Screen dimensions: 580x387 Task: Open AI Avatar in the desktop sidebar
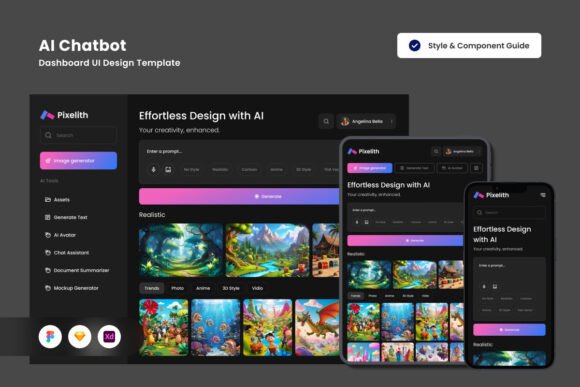tap(60, 235)
